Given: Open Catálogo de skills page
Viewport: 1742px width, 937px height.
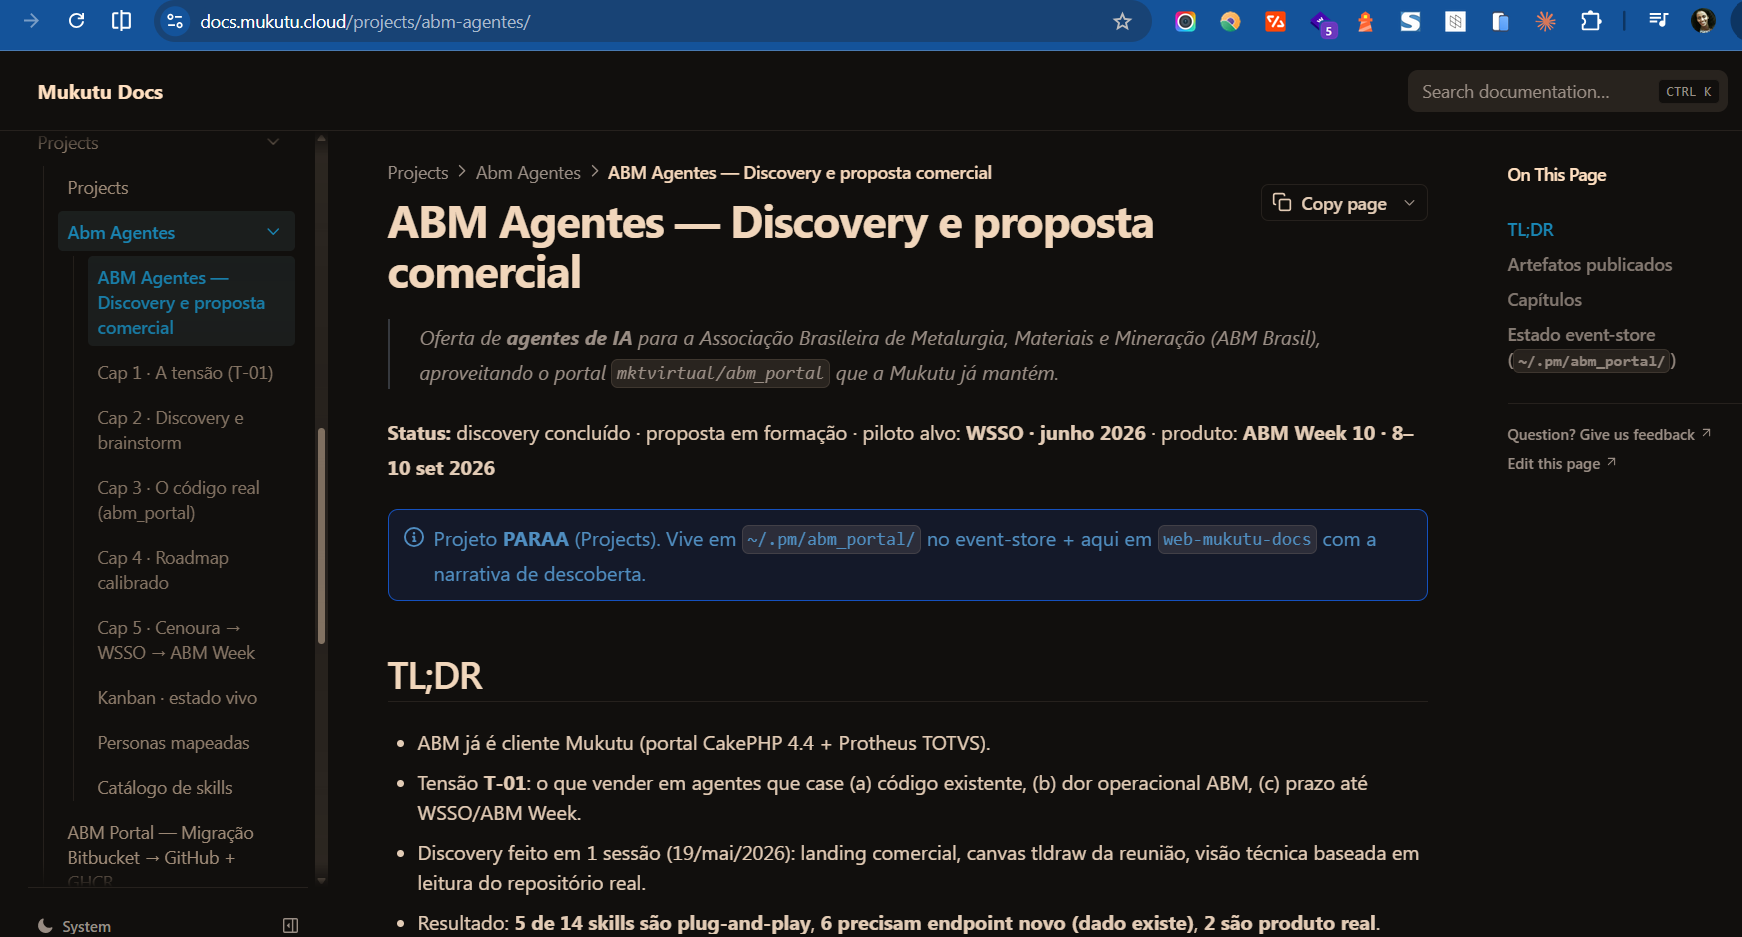Looking at the screenshot, I should pos(165,788).
